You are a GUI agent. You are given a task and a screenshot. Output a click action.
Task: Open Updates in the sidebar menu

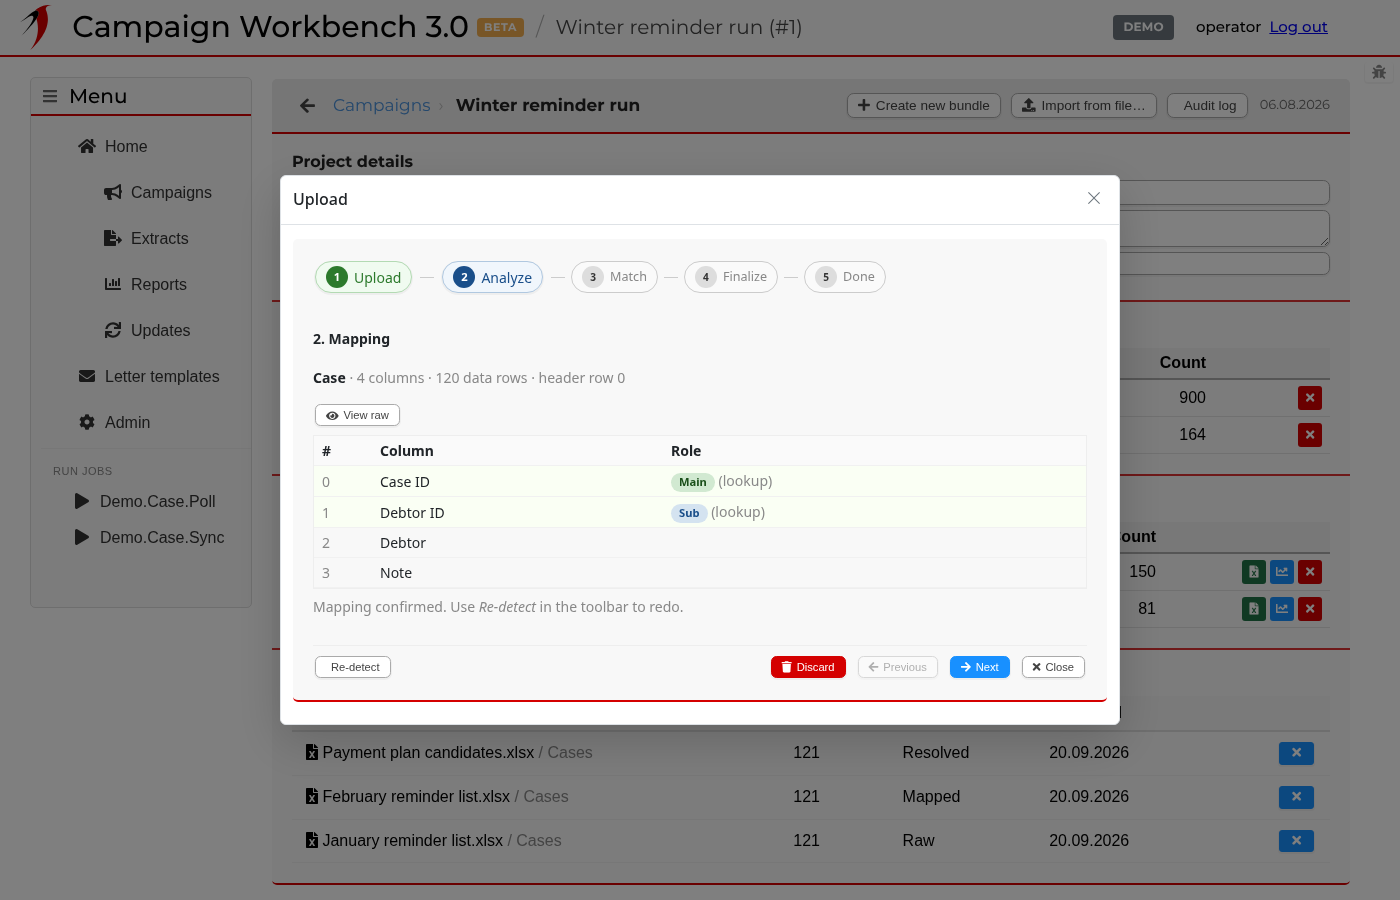147,330
